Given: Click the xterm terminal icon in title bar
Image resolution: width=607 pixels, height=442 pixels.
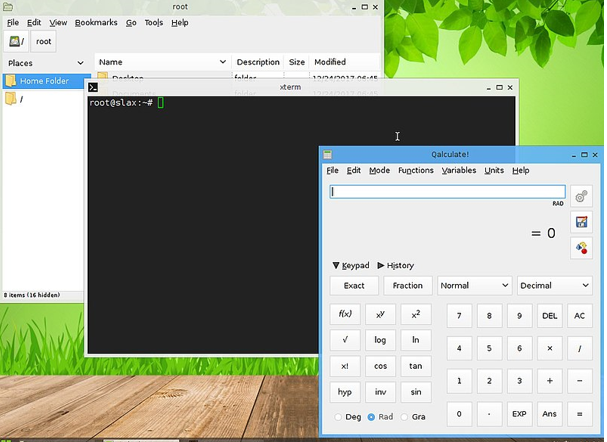Looking at the screenshot, I should 93,87.
